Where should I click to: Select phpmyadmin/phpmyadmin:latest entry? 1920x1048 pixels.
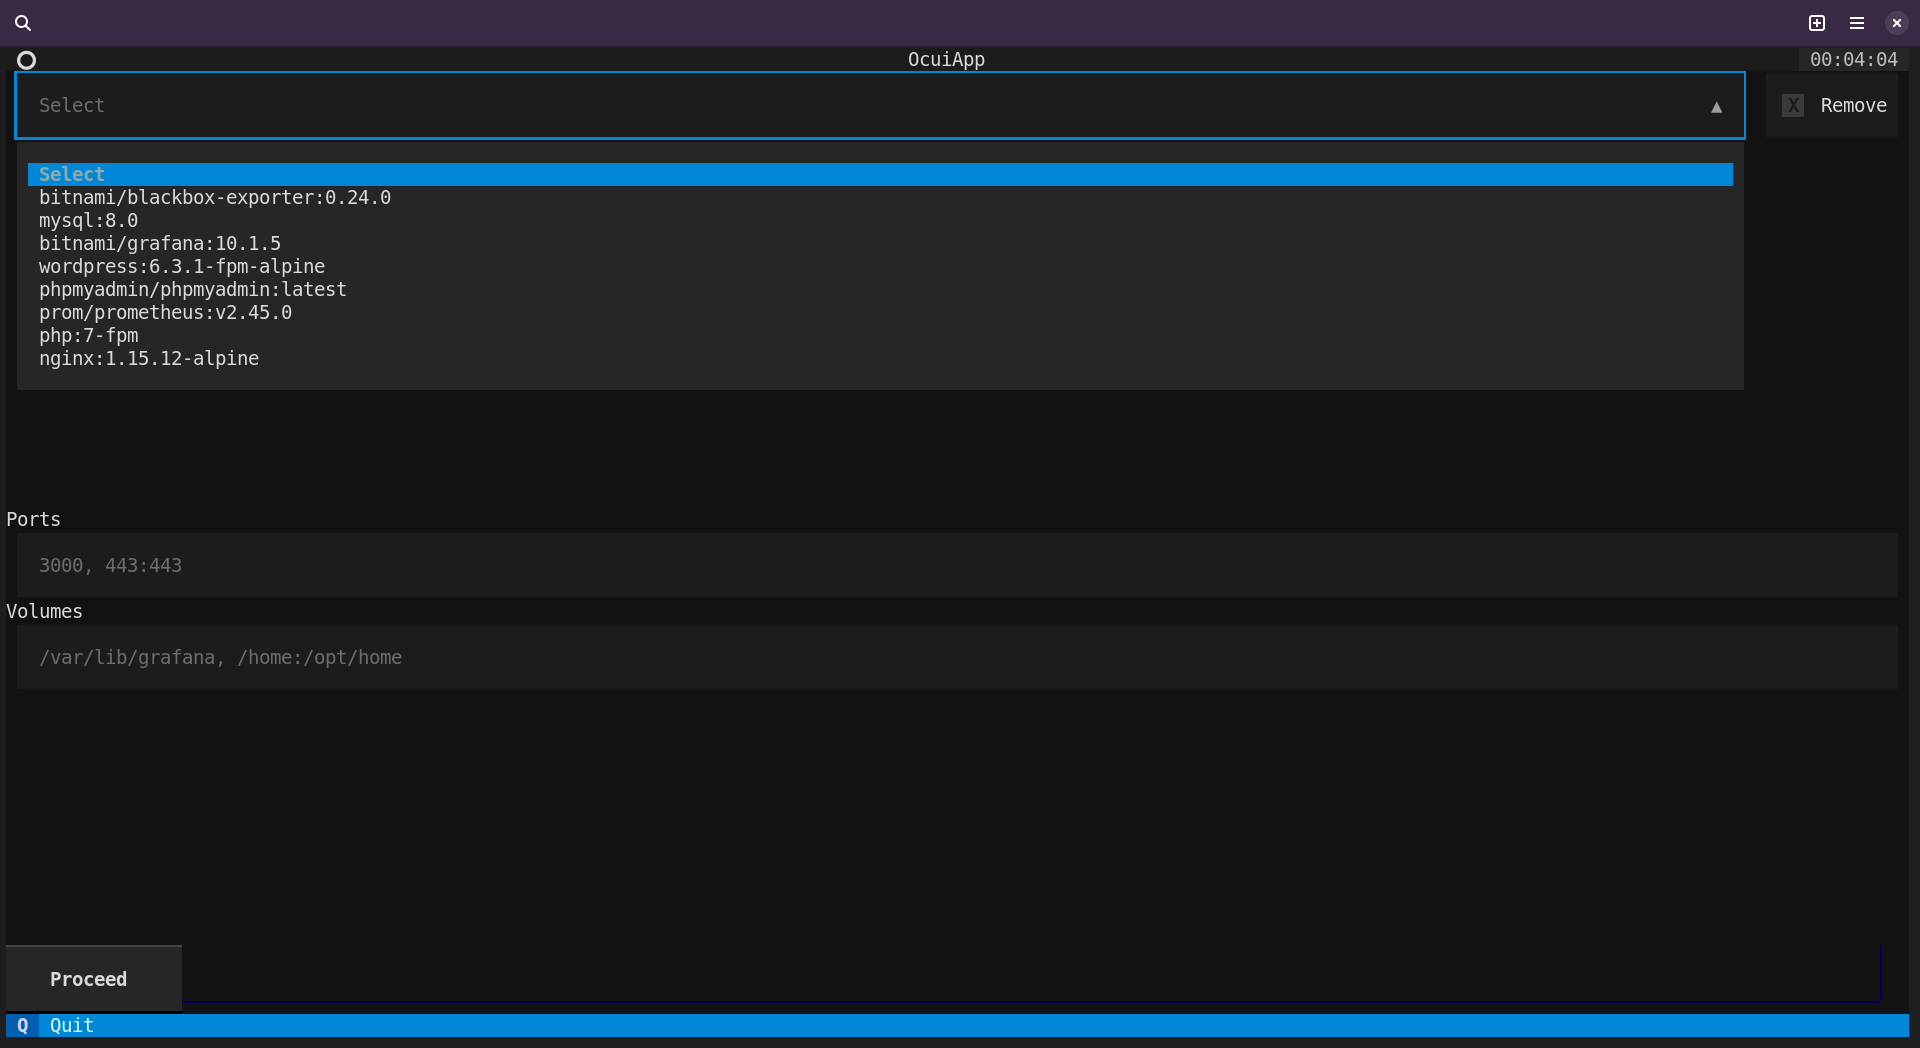[880, 289]
